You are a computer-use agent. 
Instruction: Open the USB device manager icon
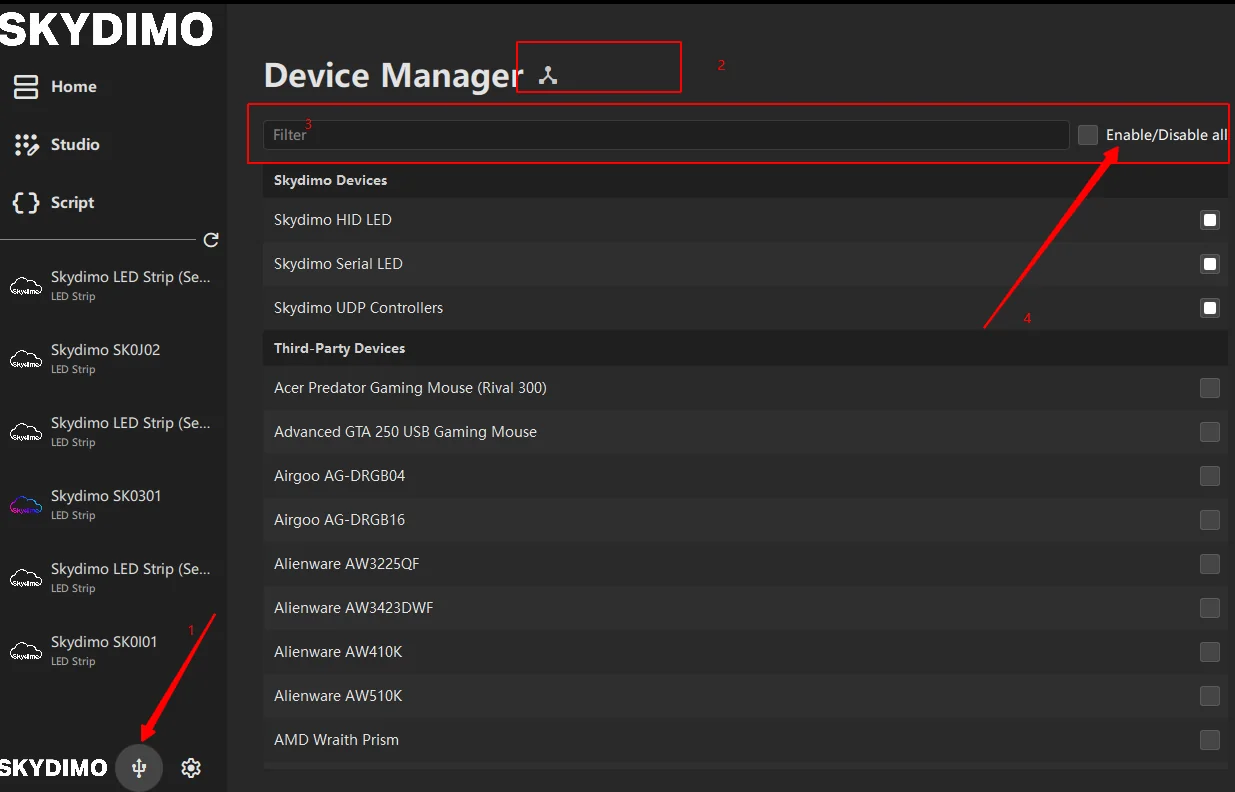139,767
